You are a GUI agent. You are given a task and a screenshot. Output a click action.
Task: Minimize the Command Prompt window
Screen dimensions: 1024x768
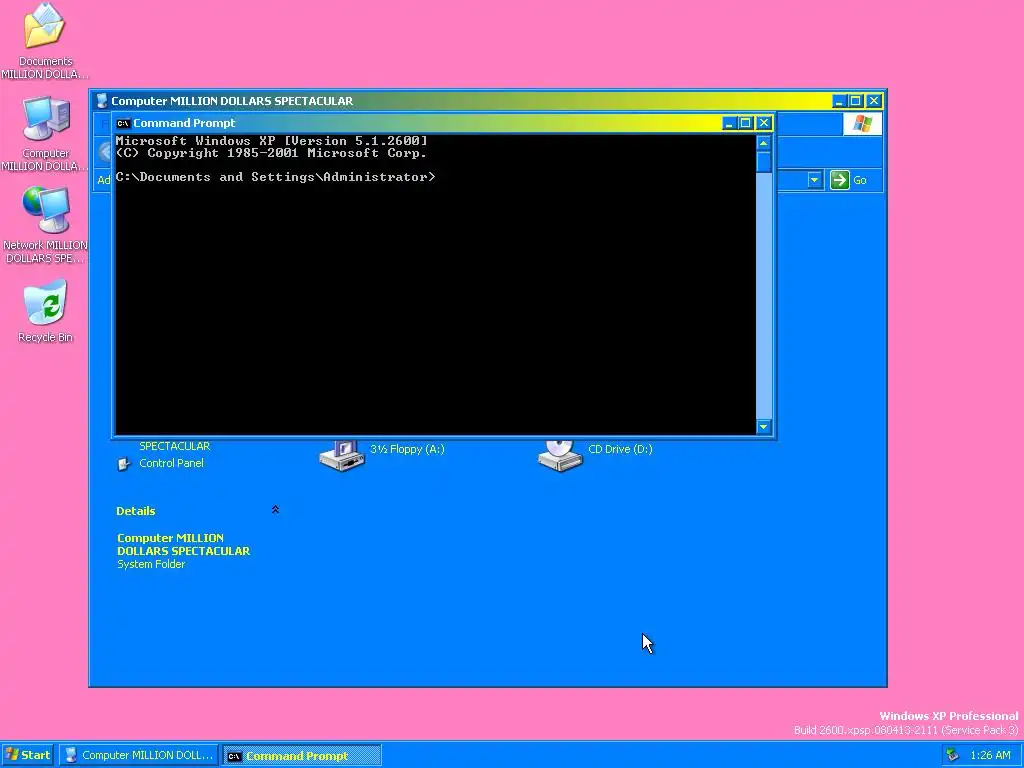pos(729,123)
